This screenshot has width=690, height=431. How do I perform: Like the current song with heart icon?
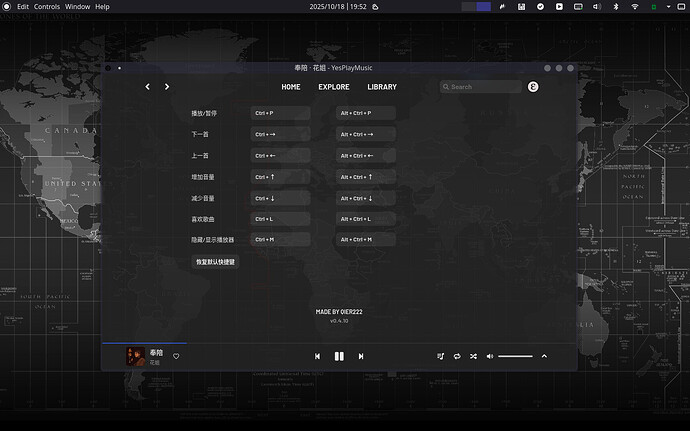(176, 356)
